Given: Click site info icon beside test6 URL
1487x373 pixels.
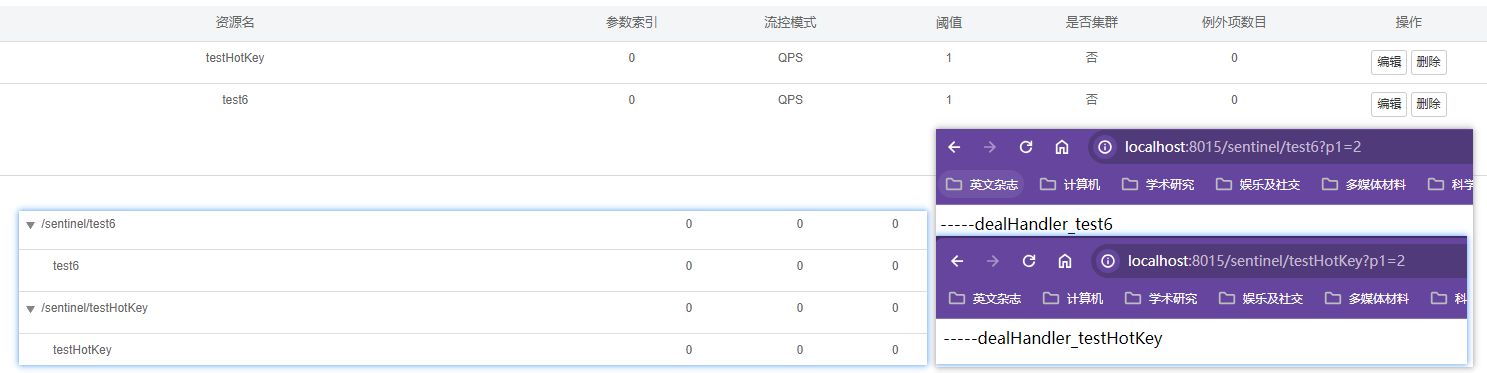Looking at the screenshot, I should point(1104,147).
